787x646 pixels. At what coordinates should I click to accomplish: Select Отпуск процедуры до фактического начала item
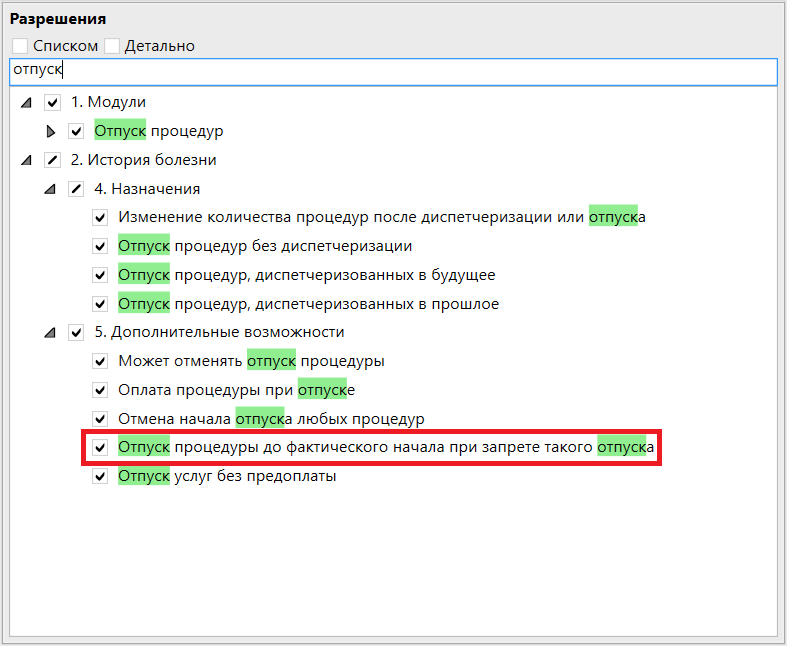[385, 448]
